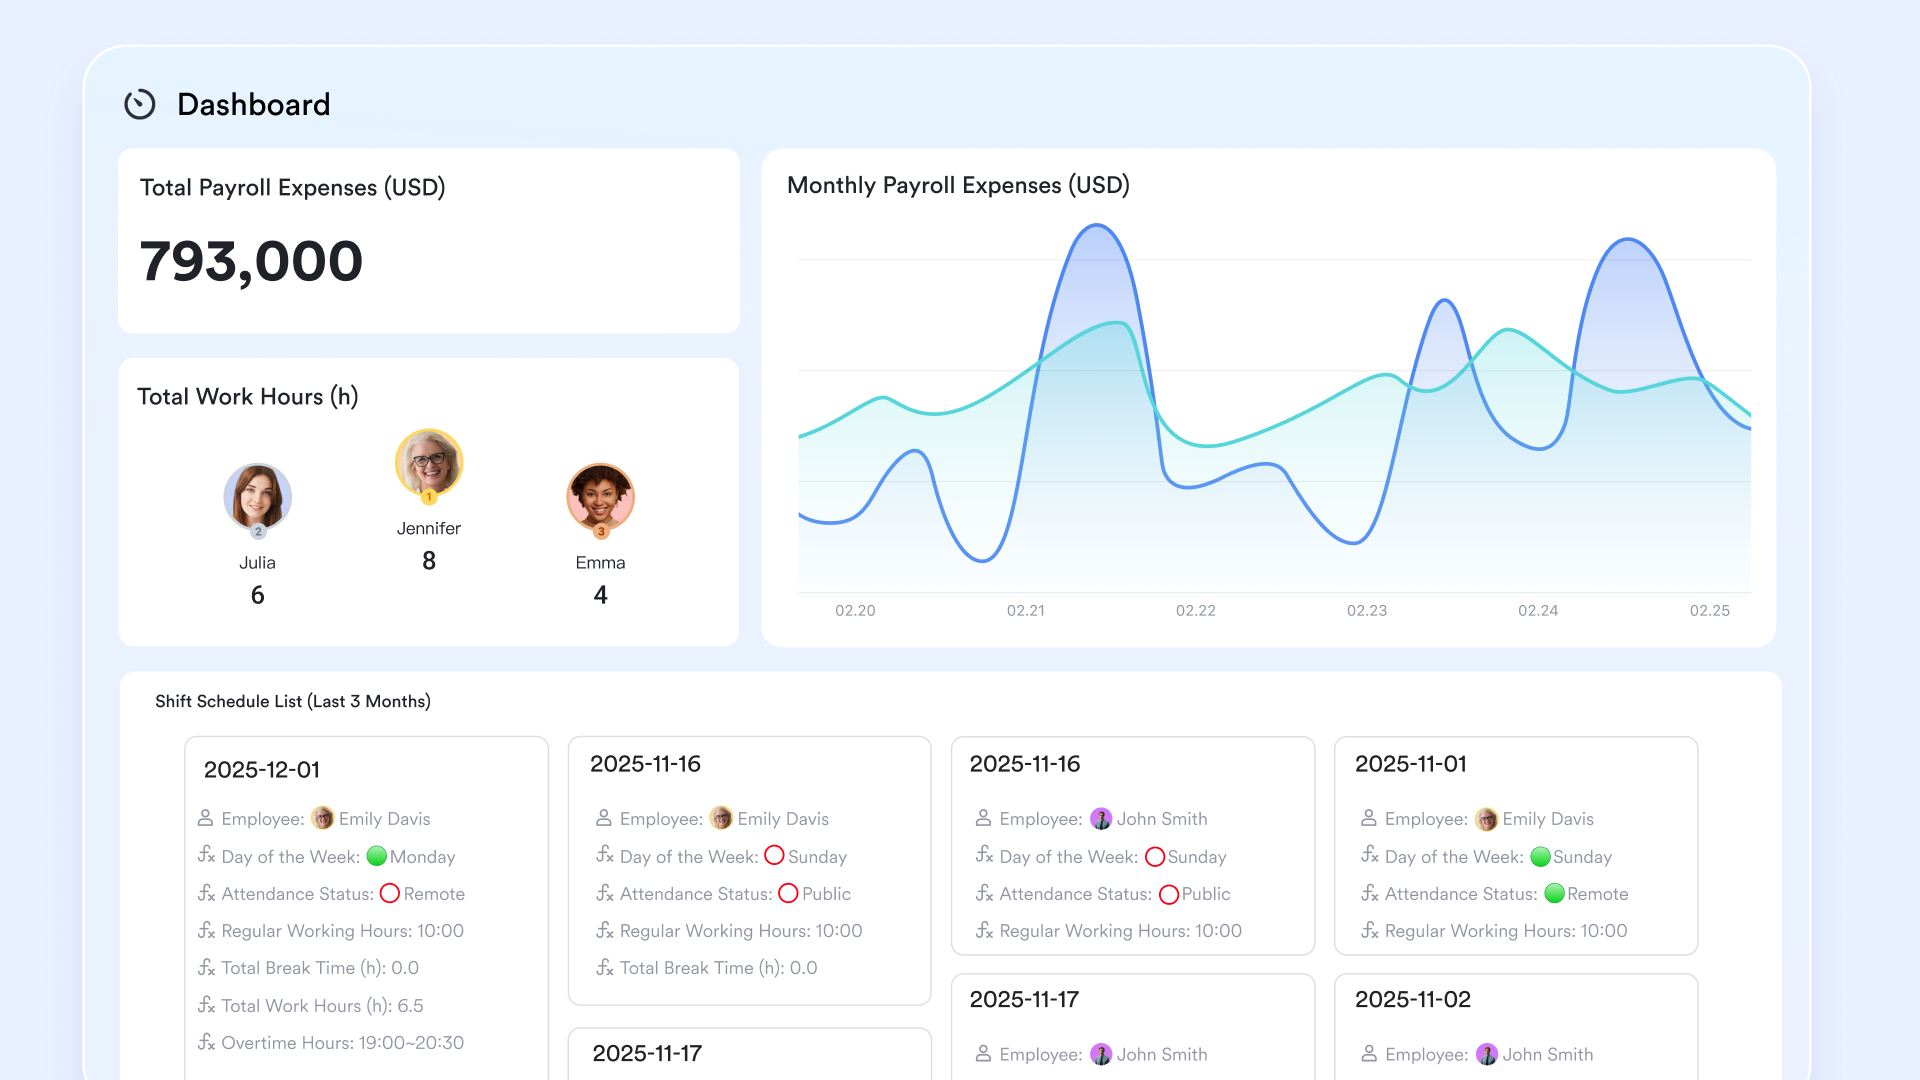Click green Remote circle in 2025-11-01 card
The width and height of the screenshot is (1920, 1080).
point(1554,893)
